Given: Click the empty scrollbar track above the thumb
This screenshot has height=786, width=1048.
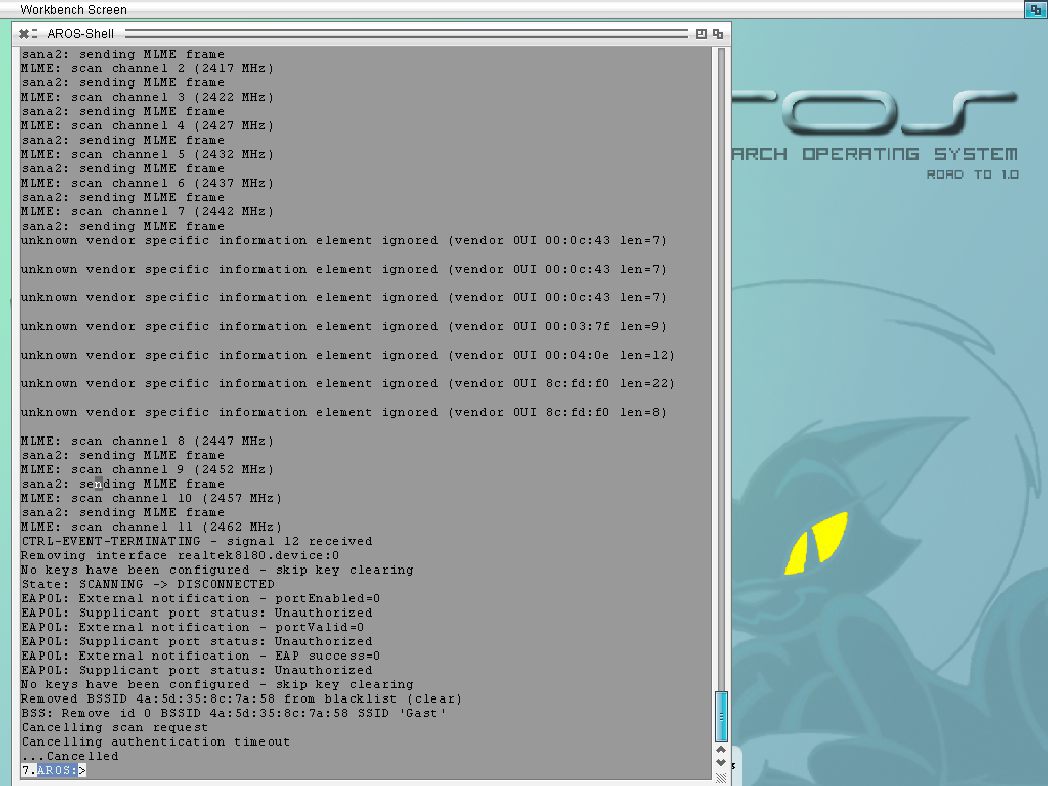Looking at the screenshot, I should click(721, 369).
